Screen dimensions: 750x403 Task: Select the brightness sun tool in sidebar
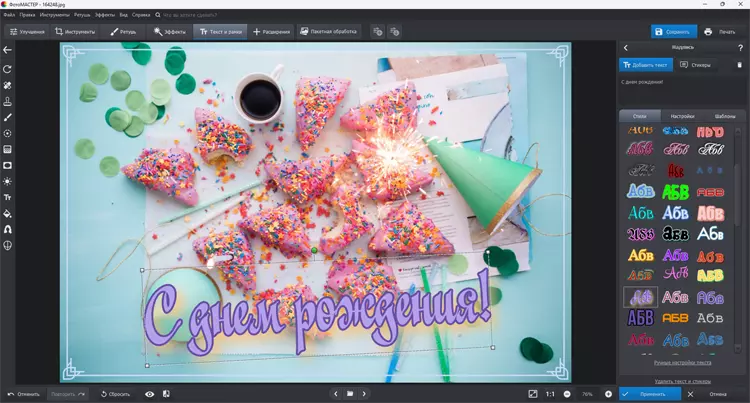(x=7, y=181)
